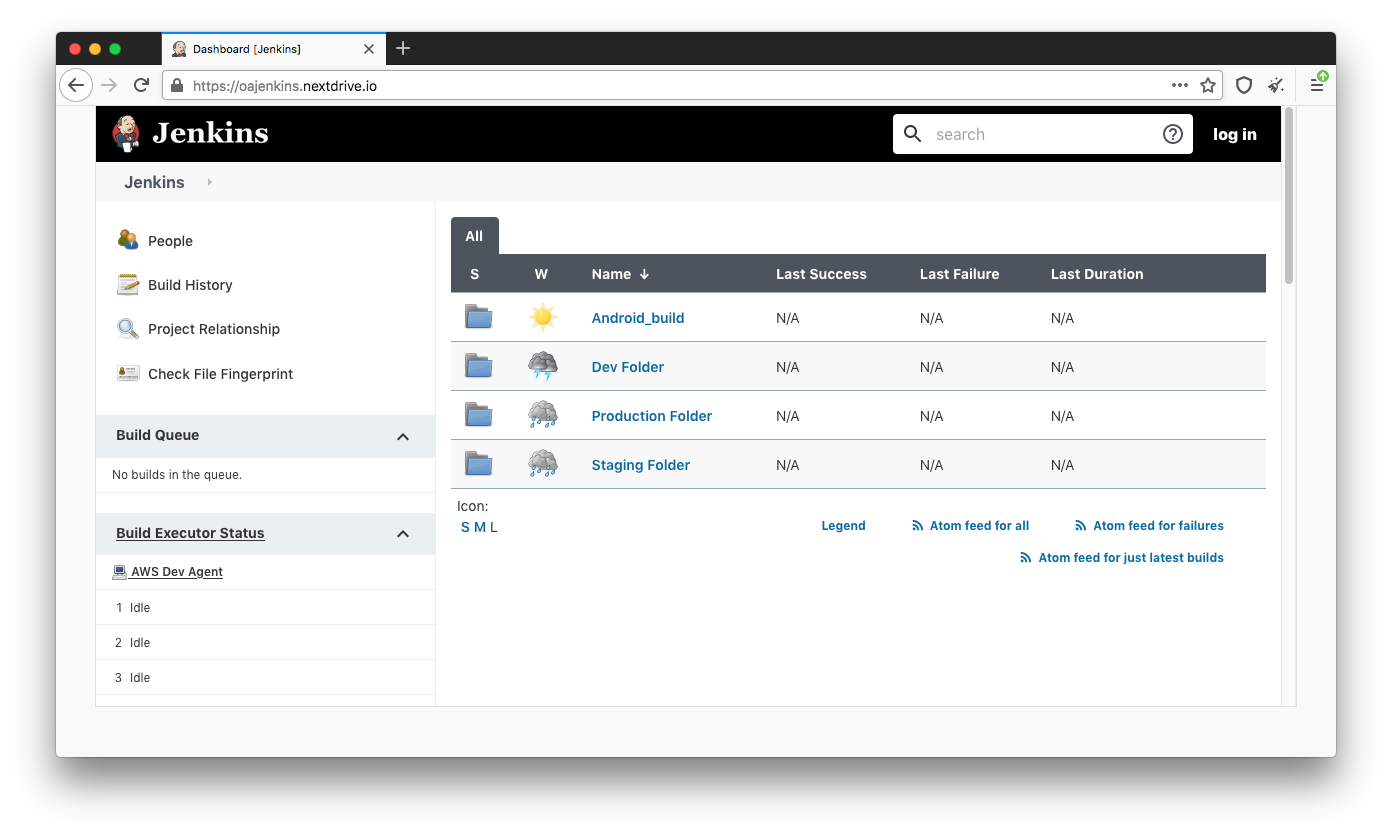
Task: Expand the Jenkins breadcrumb arrow
Action: pos(209,182)
